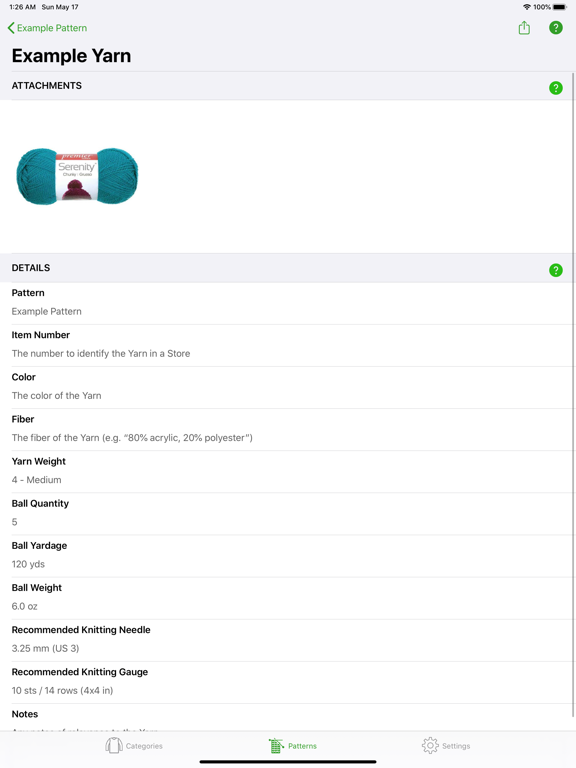Select the Pattern field showing Example Pattern
The height and width of the screenshot is (768, 576).
coord(288,304)
